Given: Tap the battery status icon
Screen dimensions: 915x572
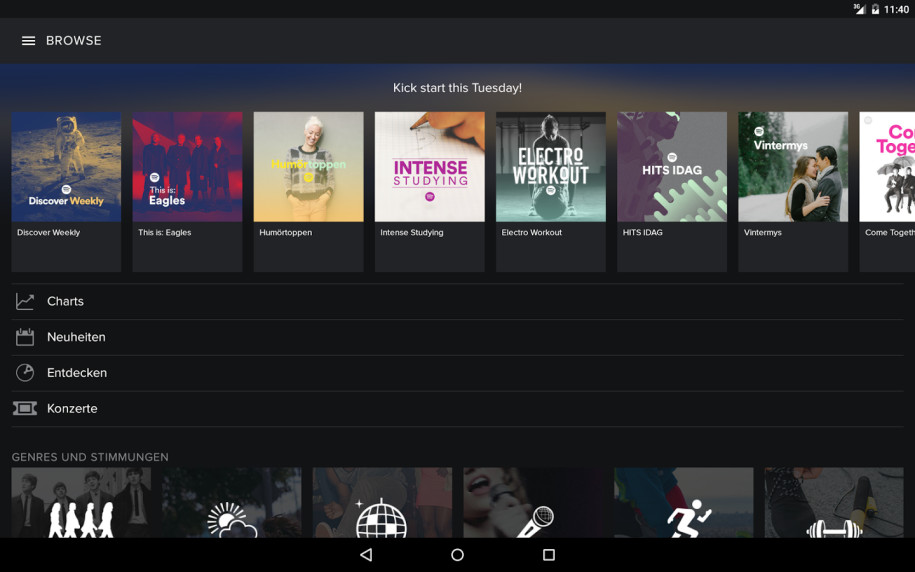Looking at the screenshot, I should point(875,9).
